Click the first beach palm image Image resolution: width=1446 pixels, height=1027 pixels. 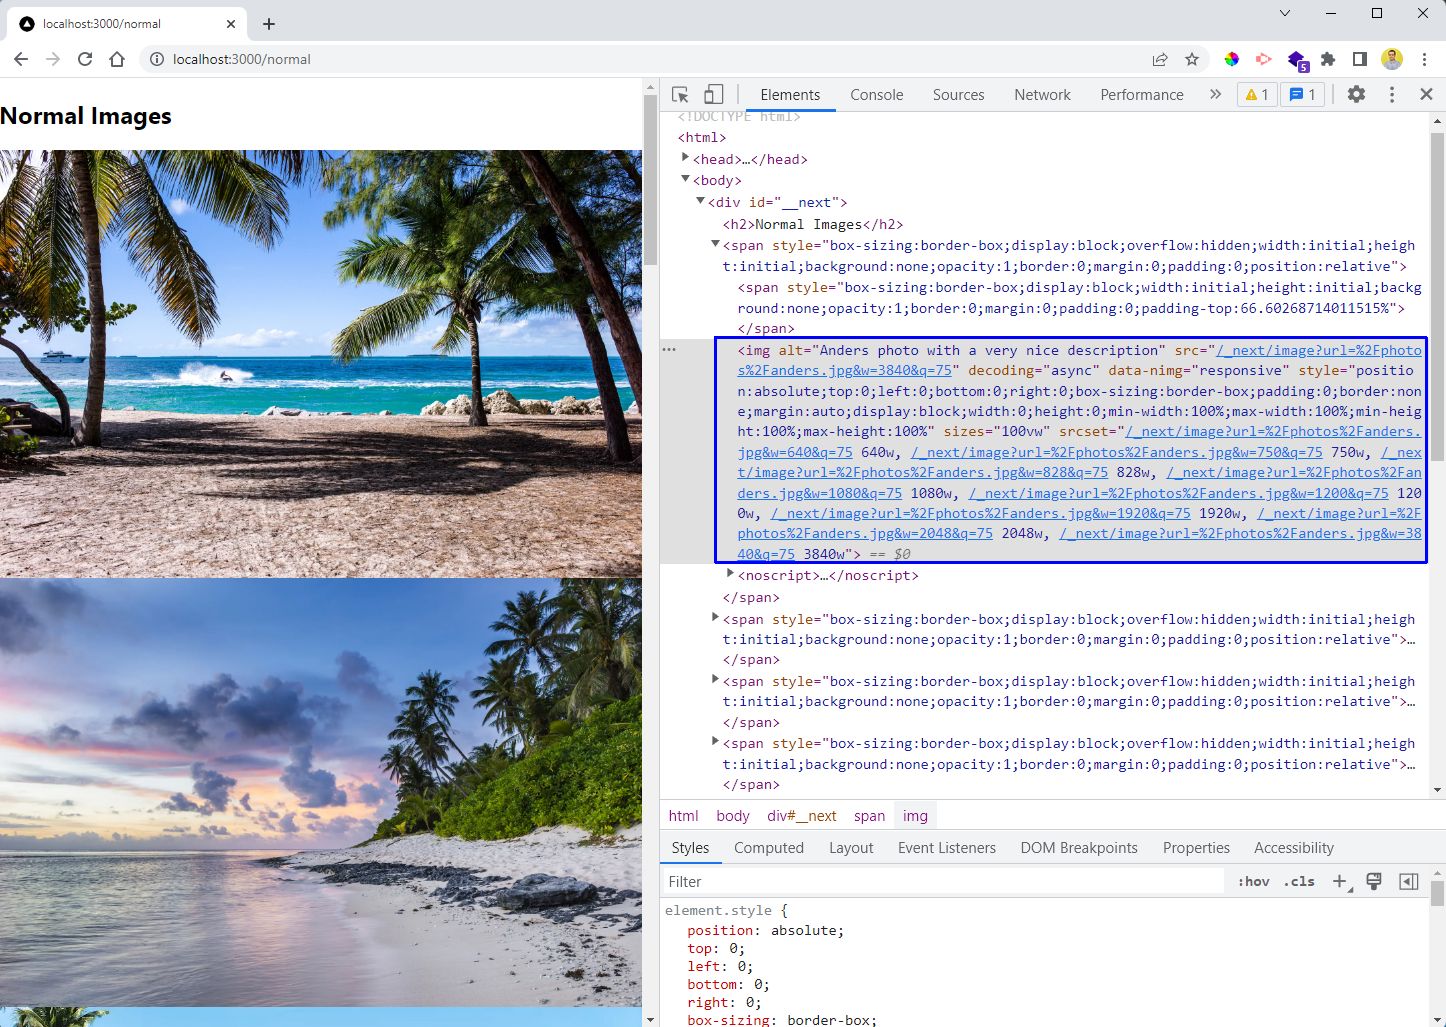pos(321,364)
